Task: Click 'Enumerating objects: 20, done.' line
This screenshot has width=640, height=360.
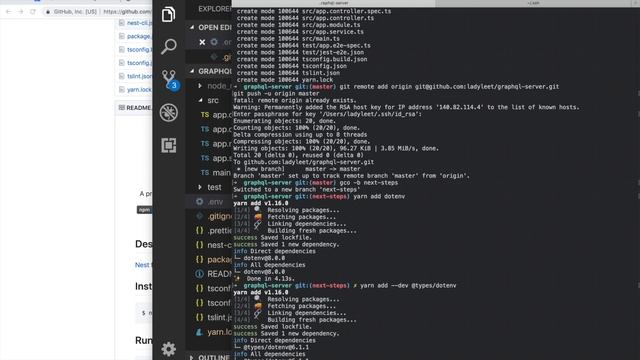Action: pyautogui.click(x=284, y=121)
